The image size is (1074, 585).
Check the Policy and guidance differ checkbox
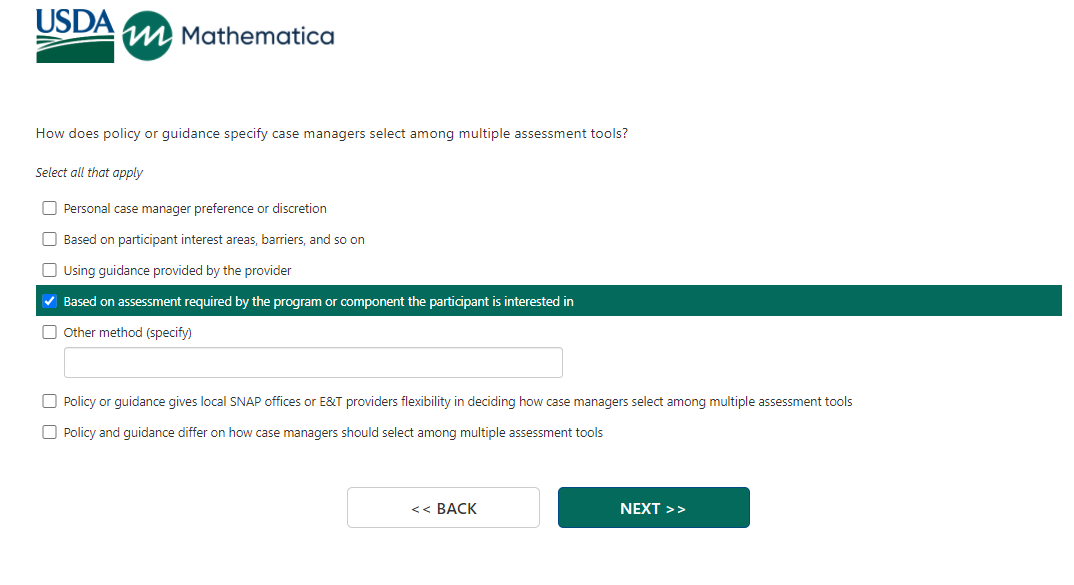49,433
